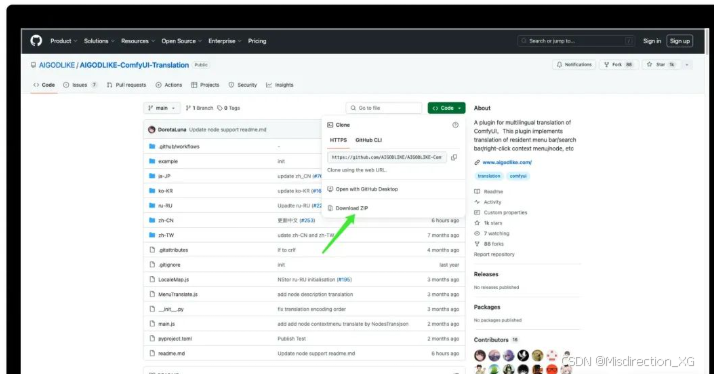Star the repository

pyautogui.click(x=661, y=65)
